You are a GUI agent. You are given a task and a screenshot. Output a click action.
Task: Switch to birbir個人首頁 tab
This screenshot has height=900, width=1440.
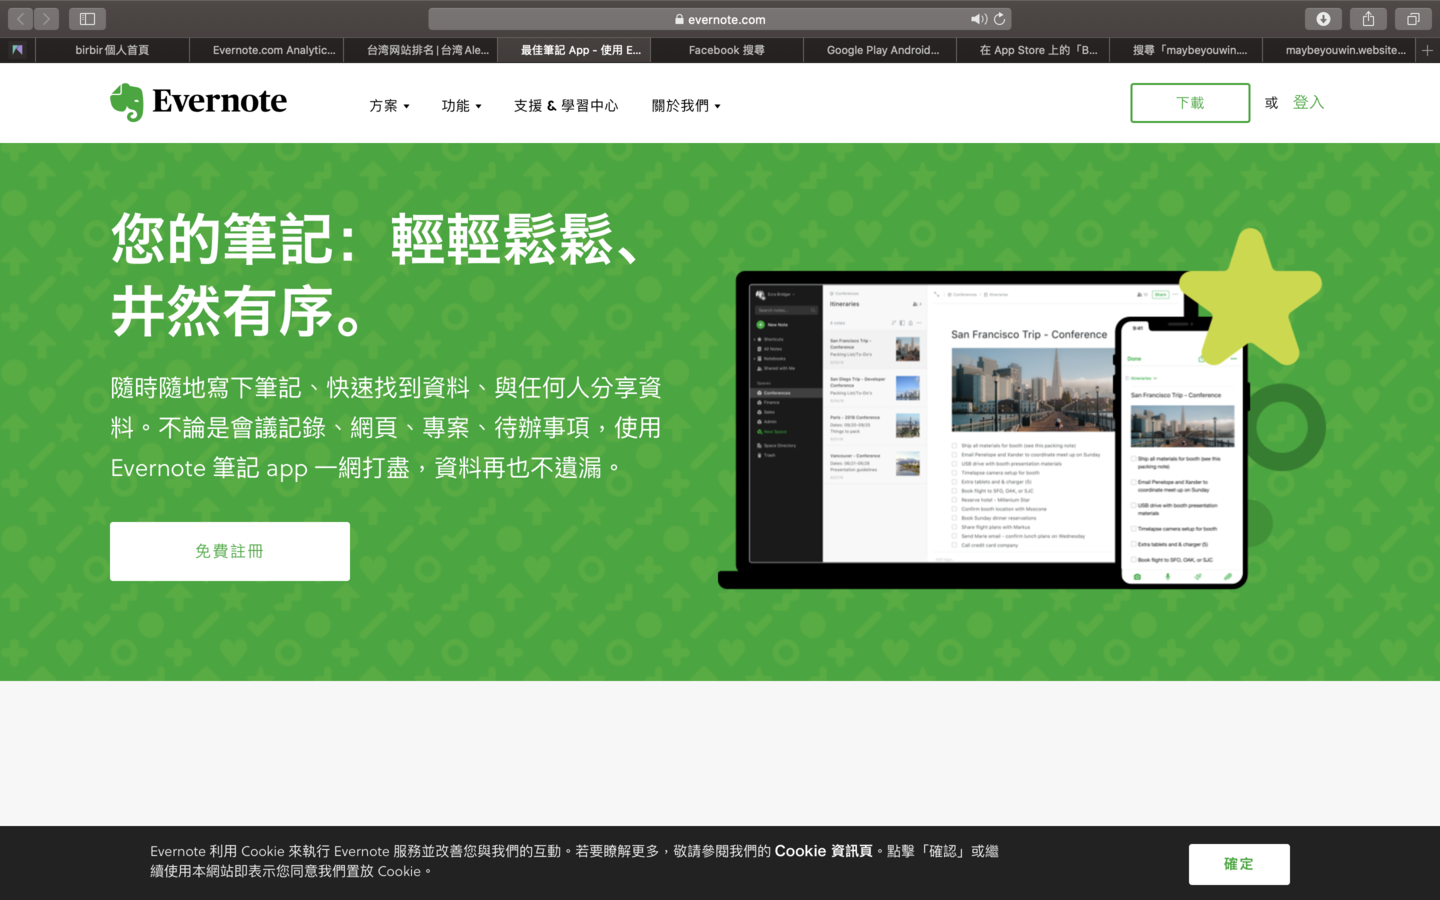[x=112, y=50]
